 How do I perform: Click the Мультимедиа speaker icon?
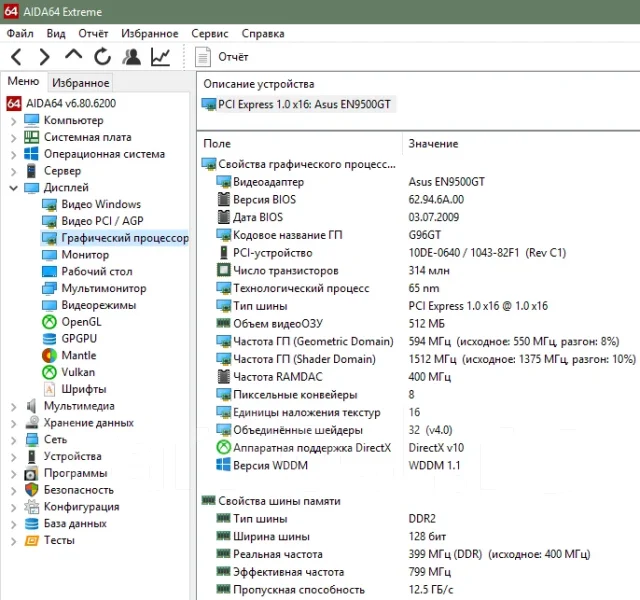click(31, 406)
